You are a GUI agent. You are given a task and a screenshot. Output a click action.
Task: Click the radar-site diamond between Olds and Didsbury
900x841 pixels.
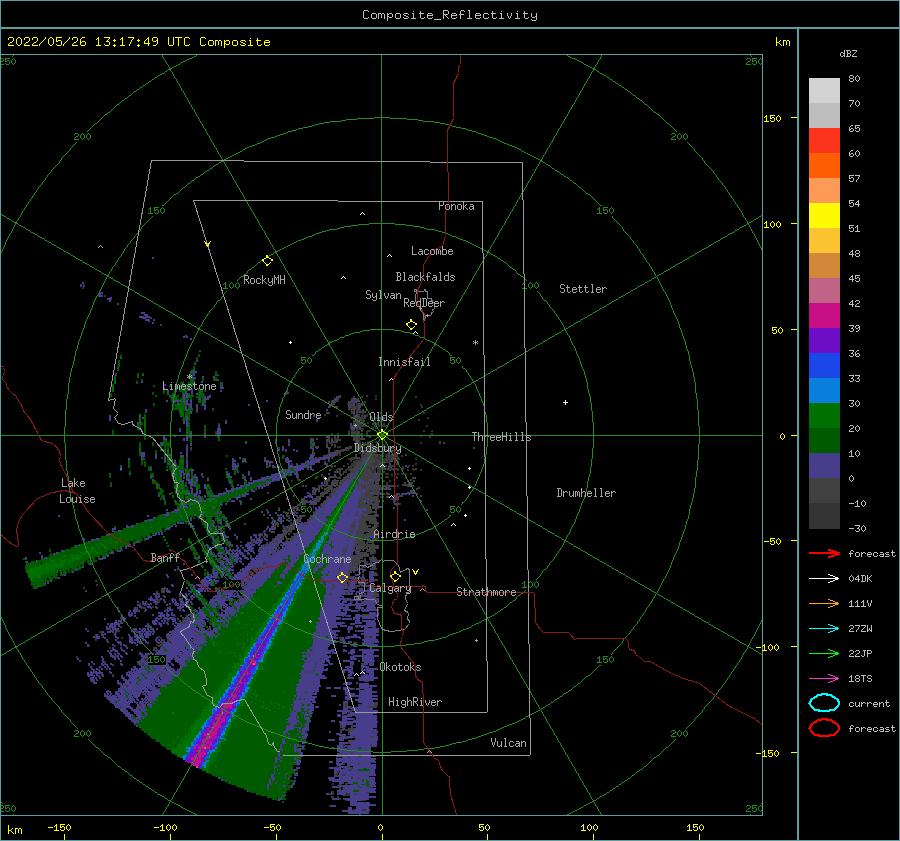click(x=382, y=435)
